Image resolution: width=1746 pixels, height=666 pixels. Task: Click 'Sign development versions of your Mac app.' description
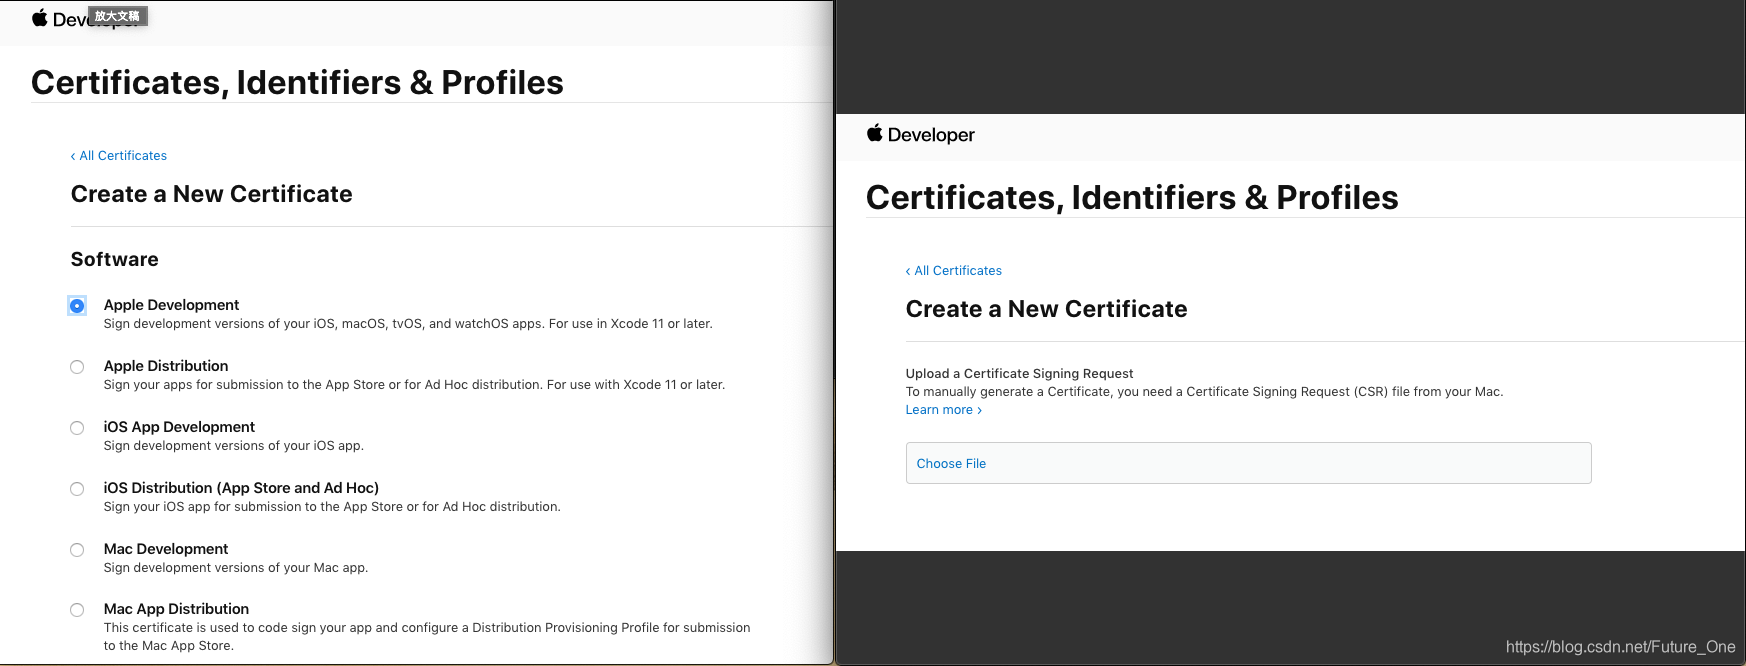[x=236, y=568]
